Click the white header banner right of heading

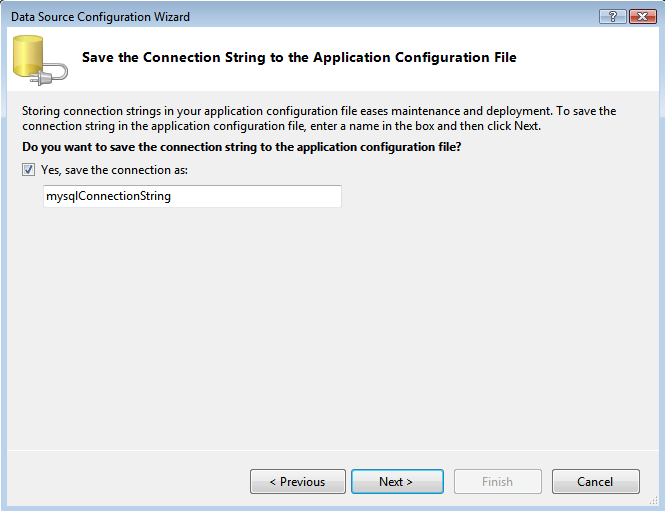(x=590, y=58)
